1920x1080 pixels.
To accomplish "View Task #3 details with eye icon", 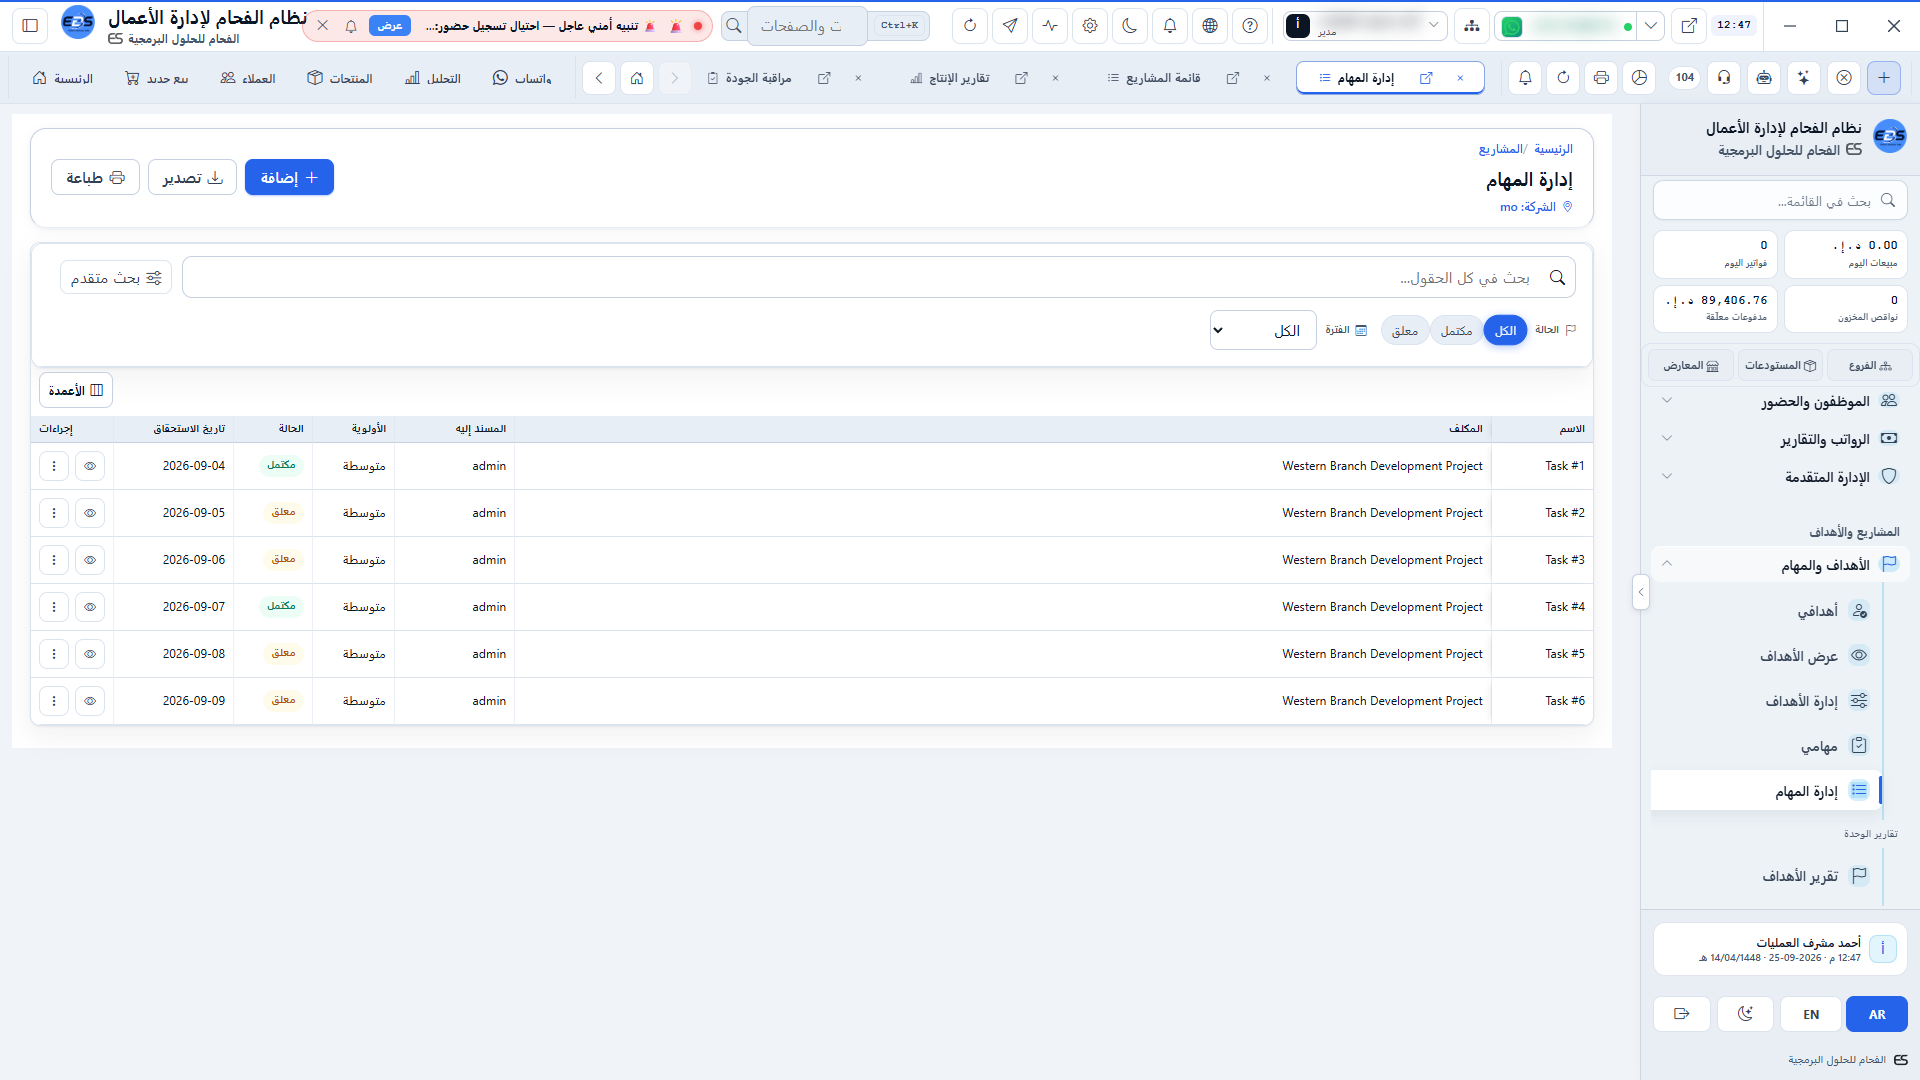I will [x=90, y=560].
